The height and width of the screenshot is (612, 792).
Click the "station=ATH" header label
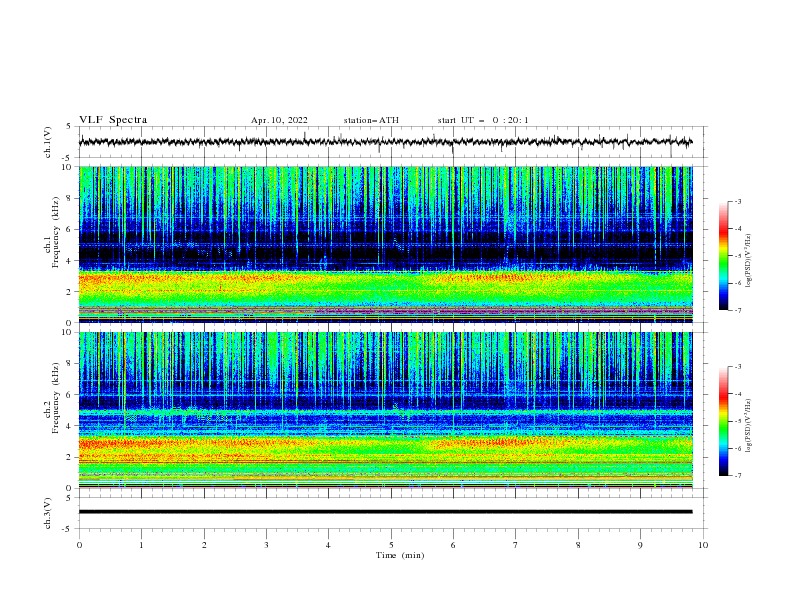pos(371,120)
